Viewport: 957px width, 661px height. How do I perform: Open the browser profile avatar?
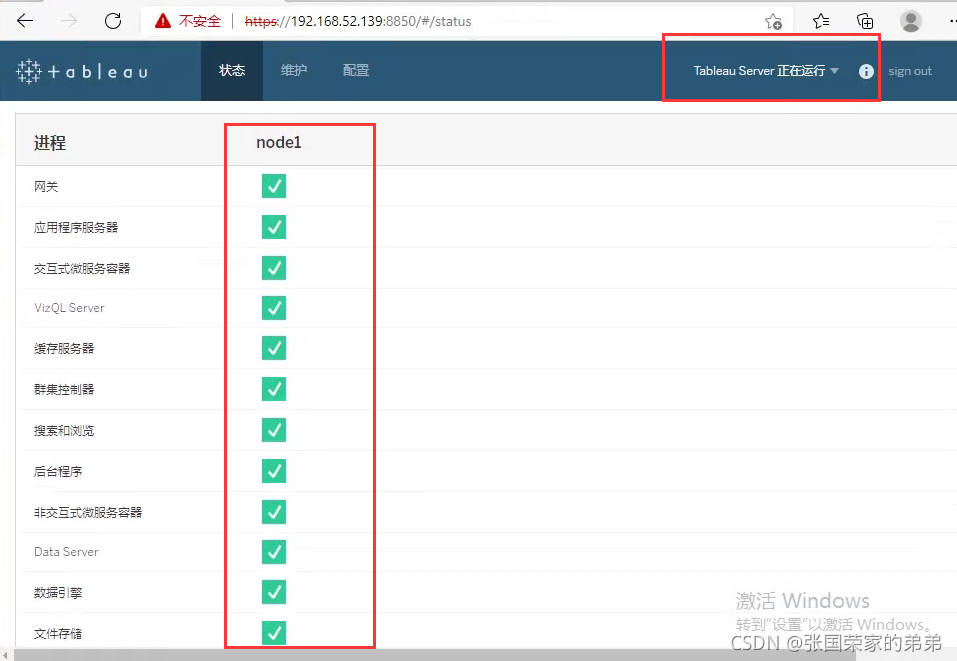911,21
